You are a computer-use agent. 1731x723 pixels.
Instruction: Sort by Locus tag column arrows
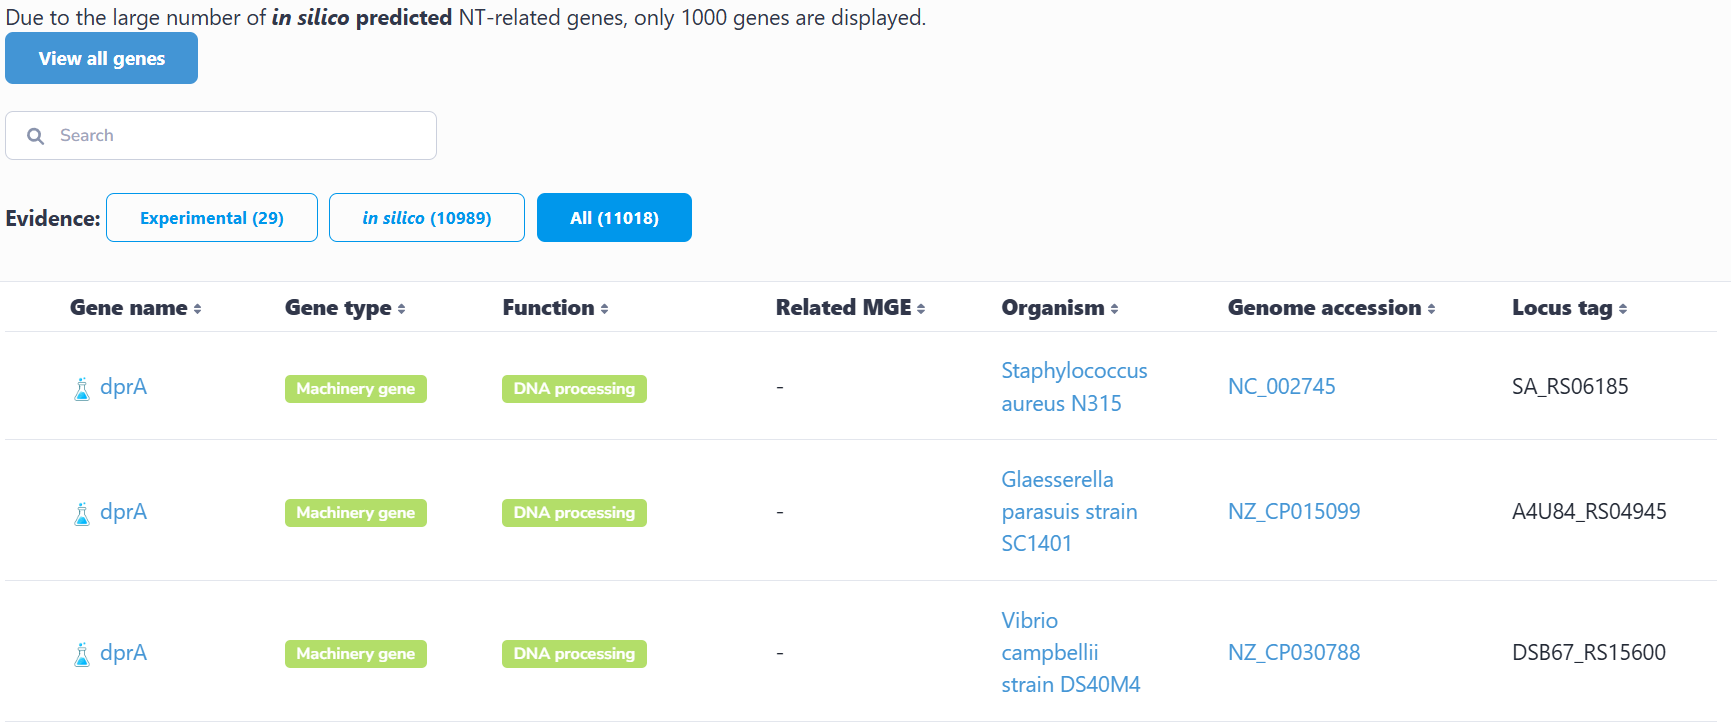click(1623, 309)
